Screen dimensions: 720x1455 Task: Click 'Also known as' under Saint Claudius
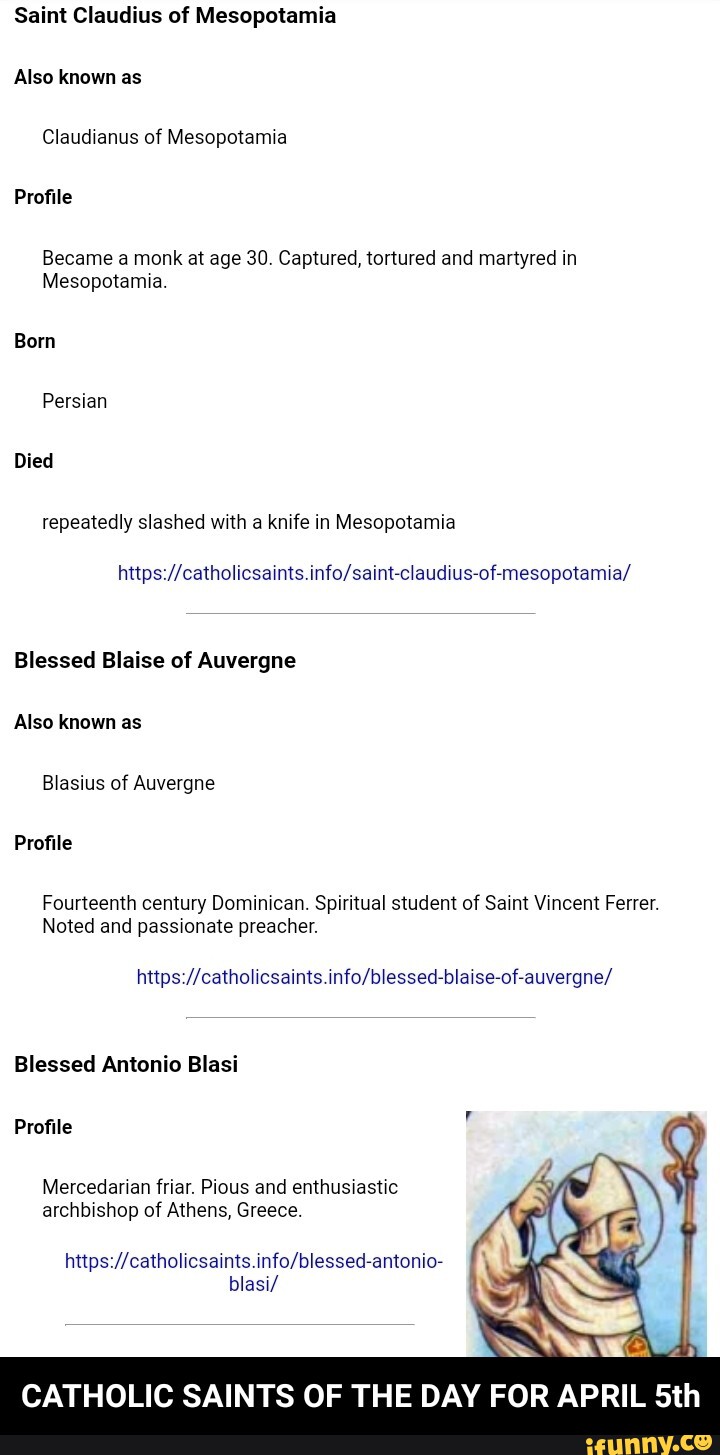point(78,77)
